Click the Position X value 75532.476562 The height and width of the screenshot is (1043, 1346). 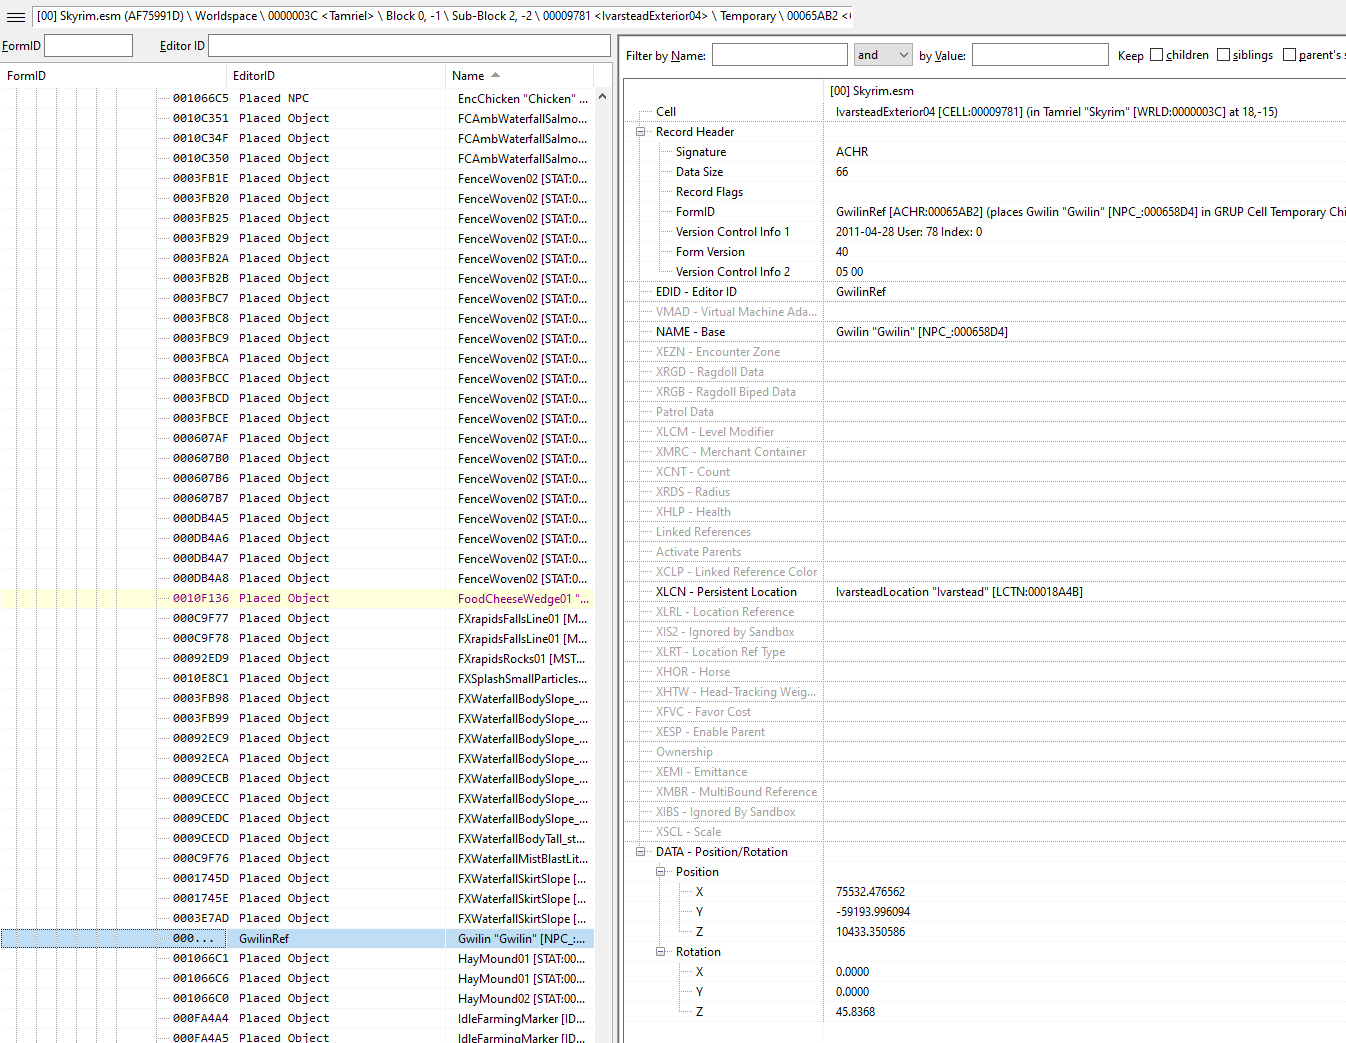(870, 892)
